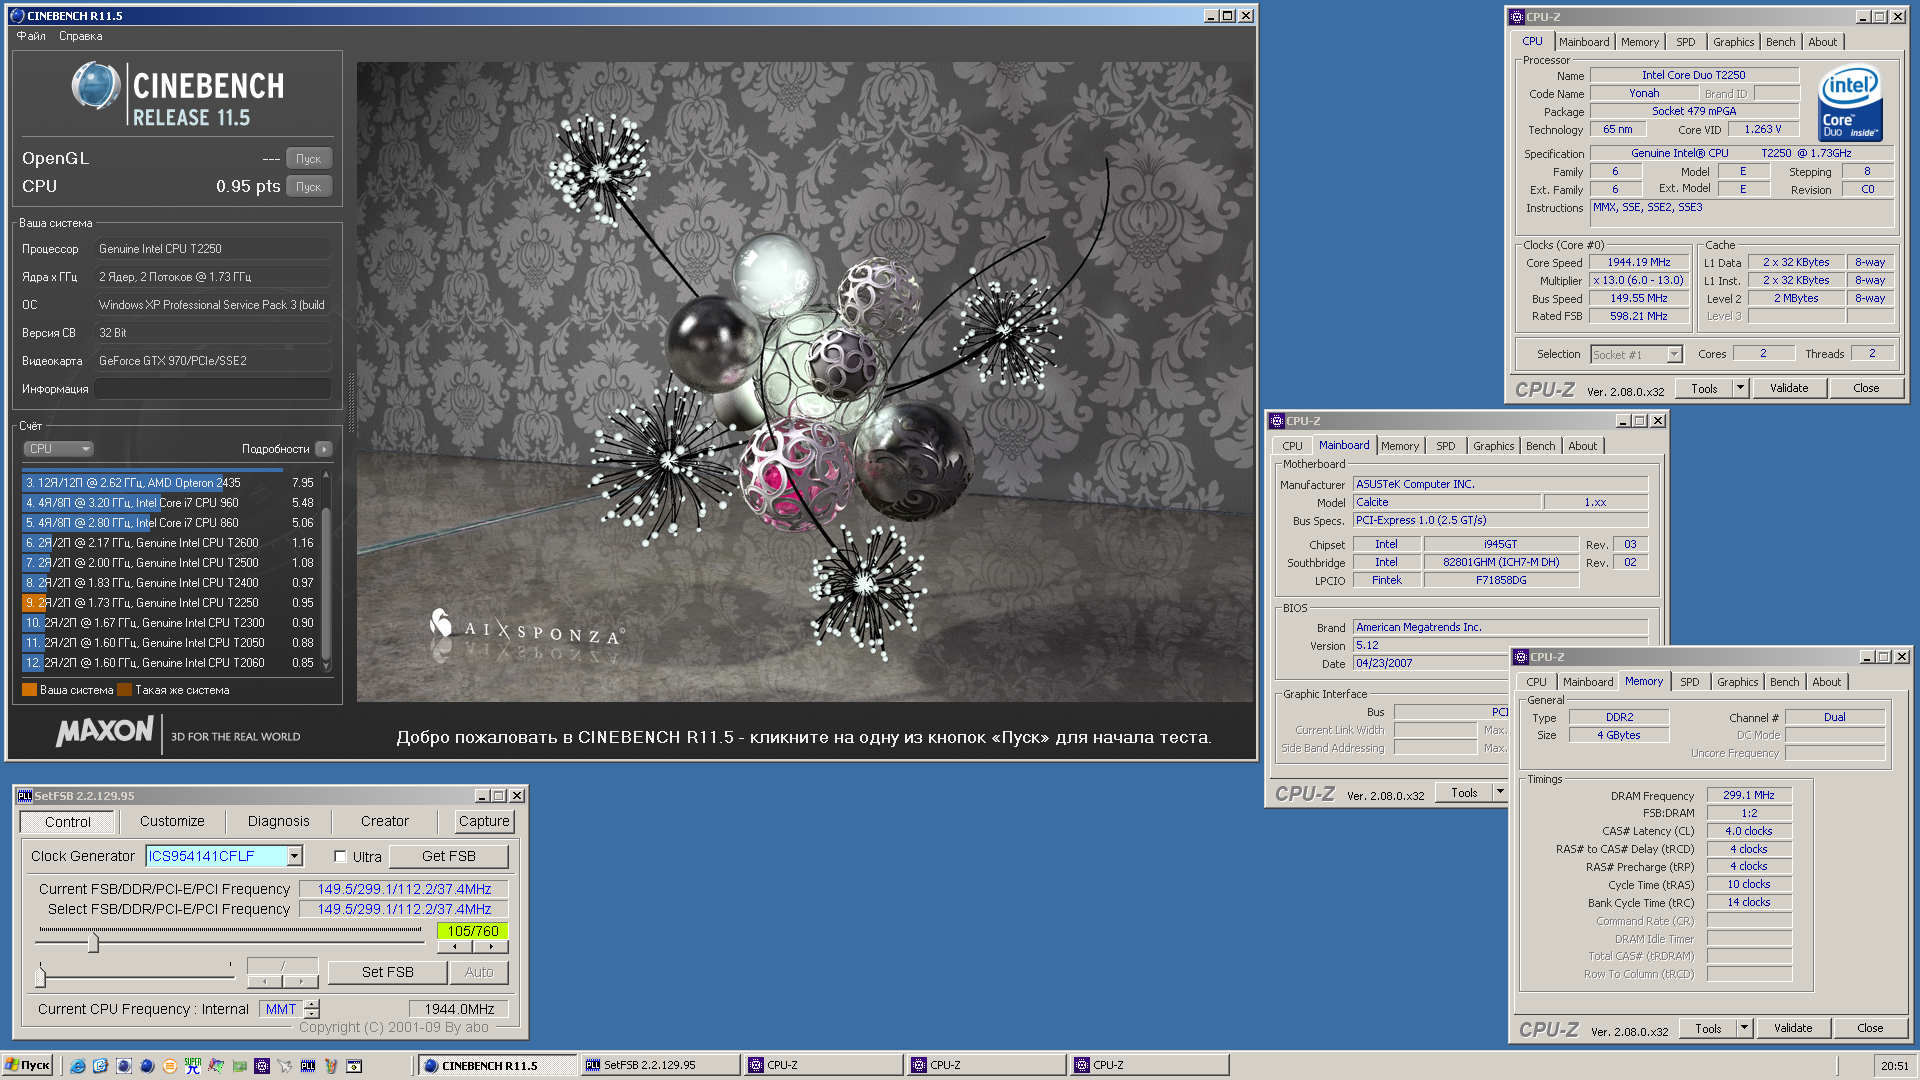This screenshot has width=1920, height=1080.
Task: Click the Set FSB button
Action: pos(387,972)
